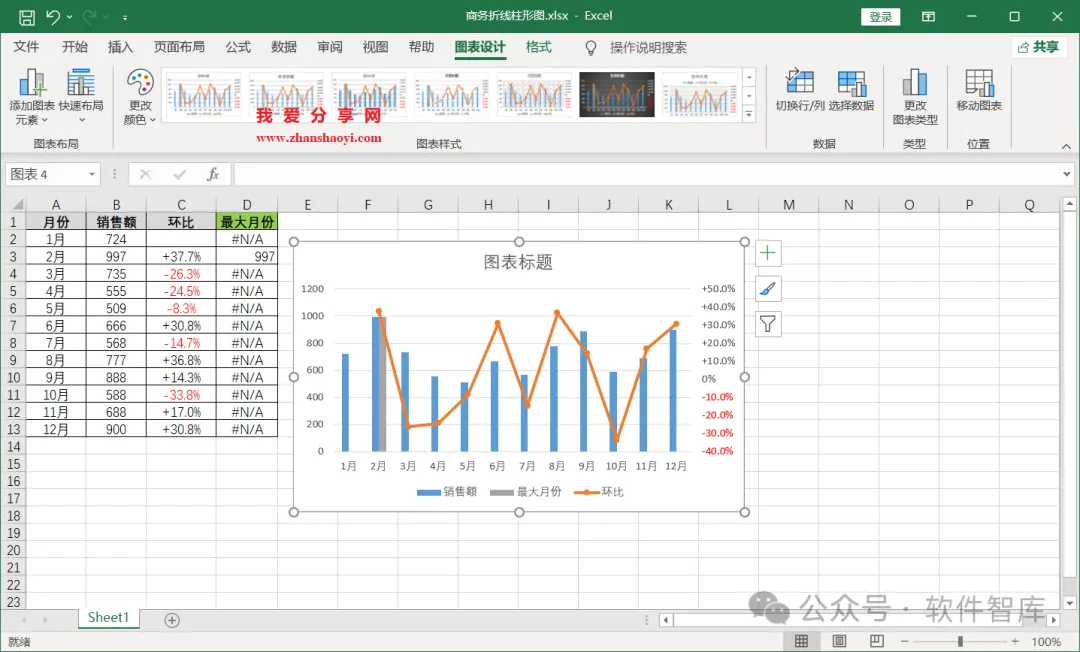Click the formula bar input area

646,174
